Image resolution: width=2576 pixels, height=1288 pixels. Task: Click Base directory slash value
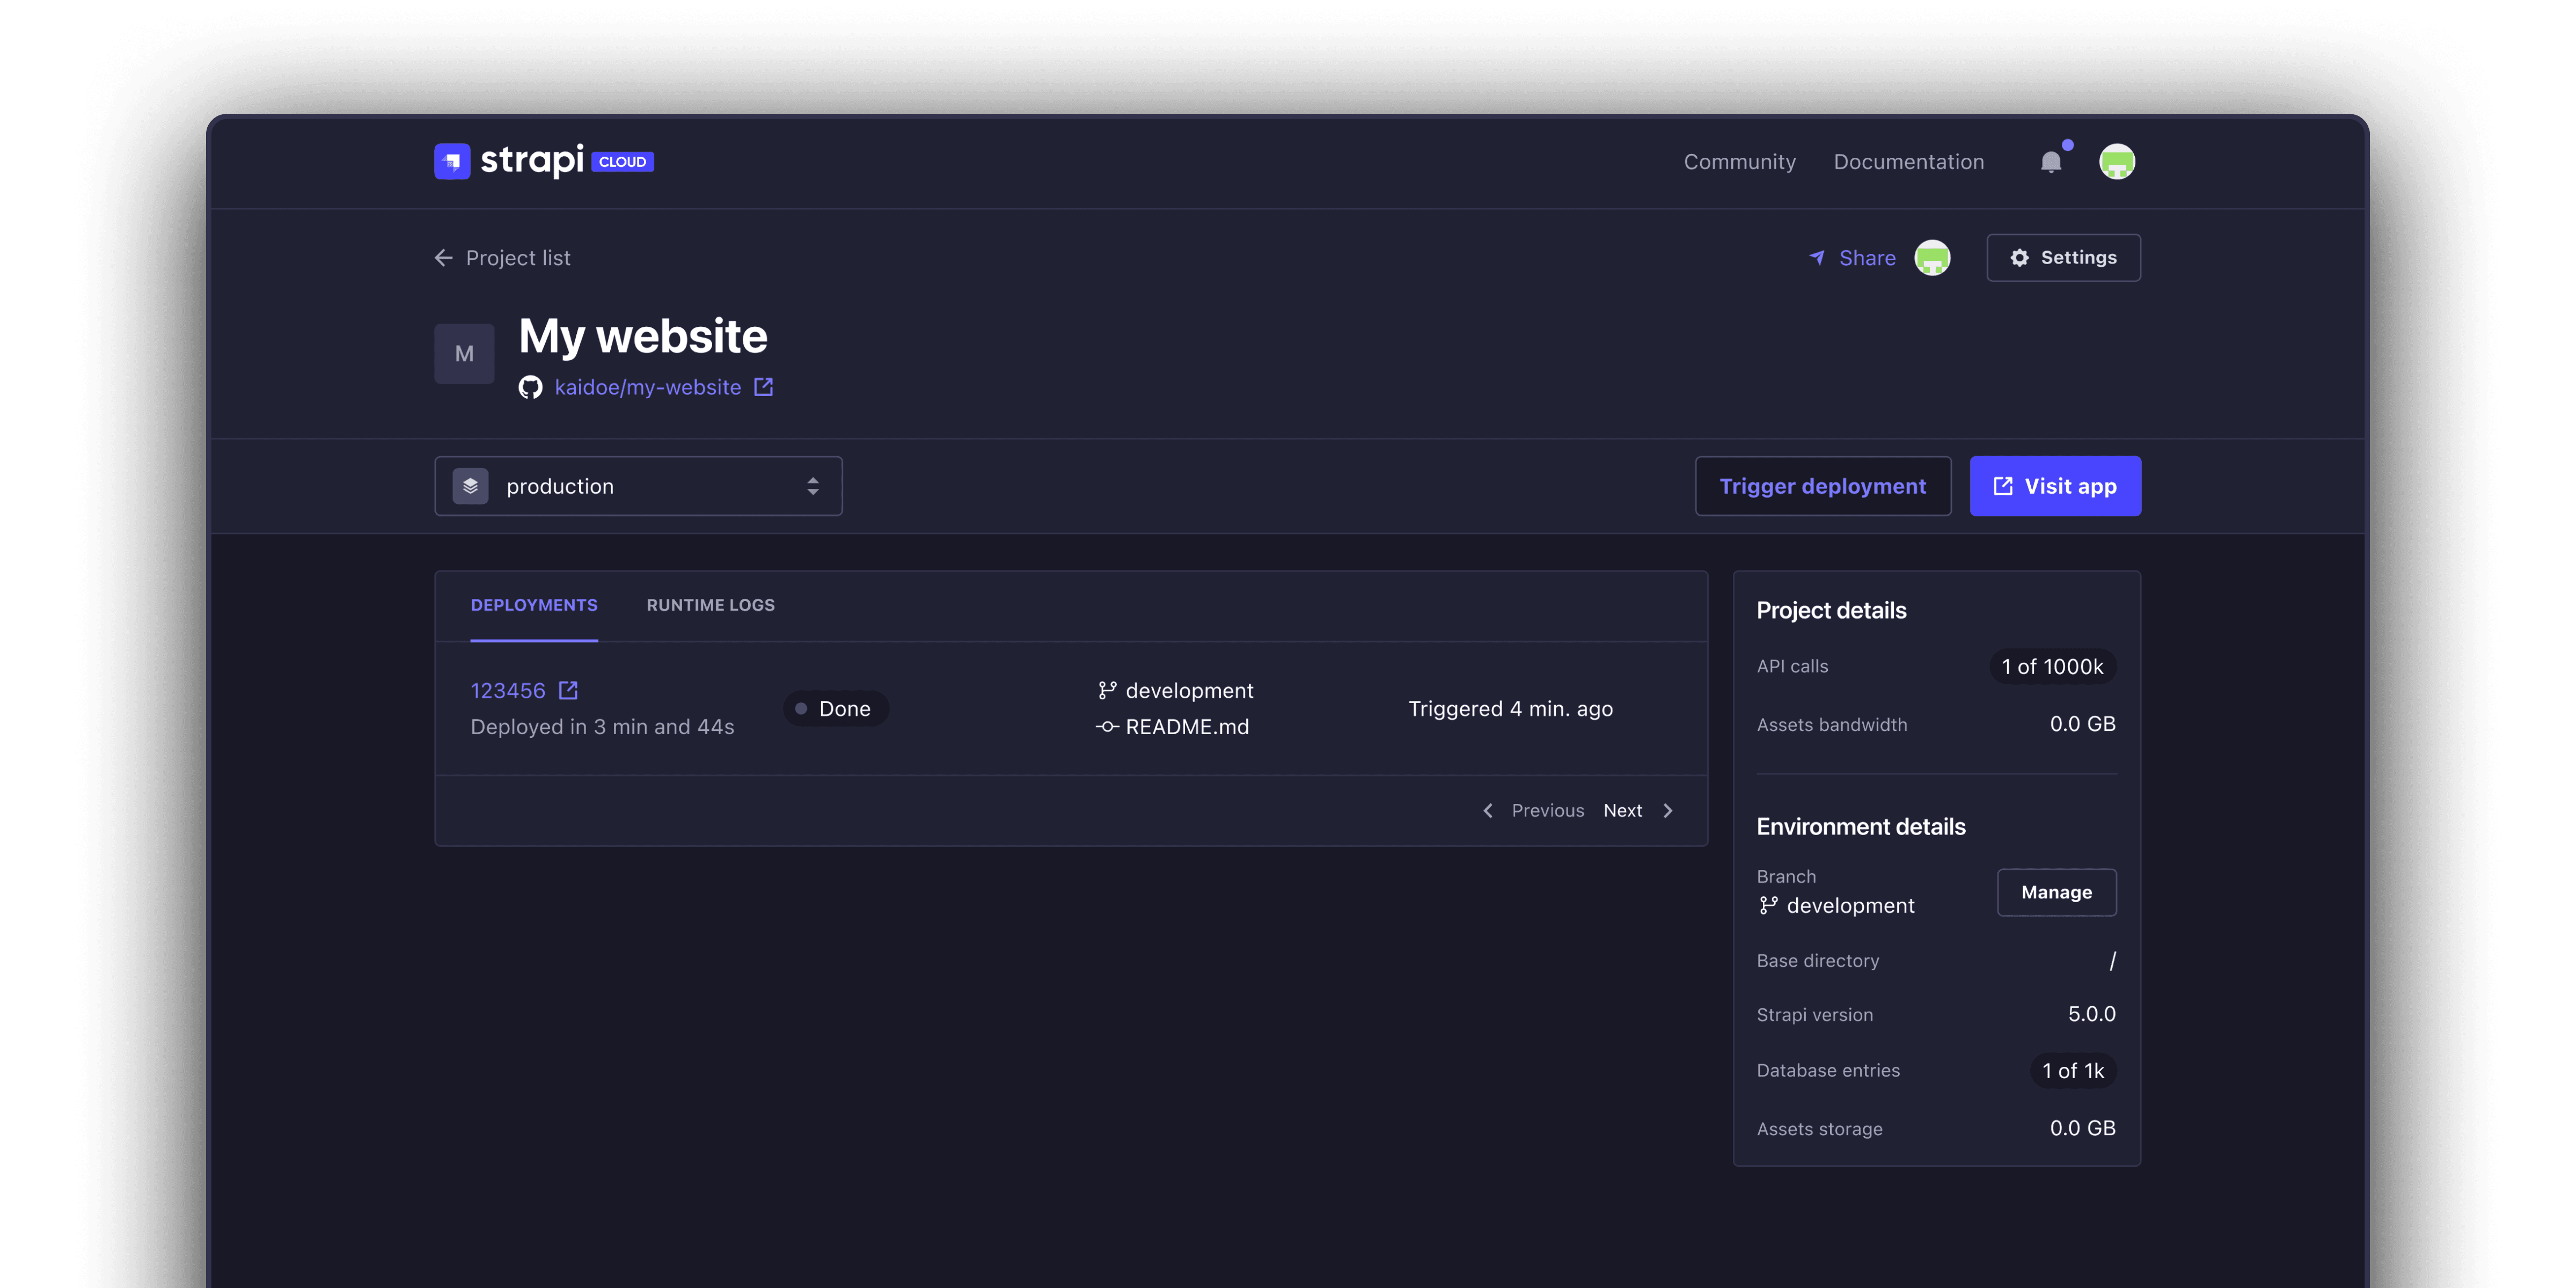[x=2112, y=961]
